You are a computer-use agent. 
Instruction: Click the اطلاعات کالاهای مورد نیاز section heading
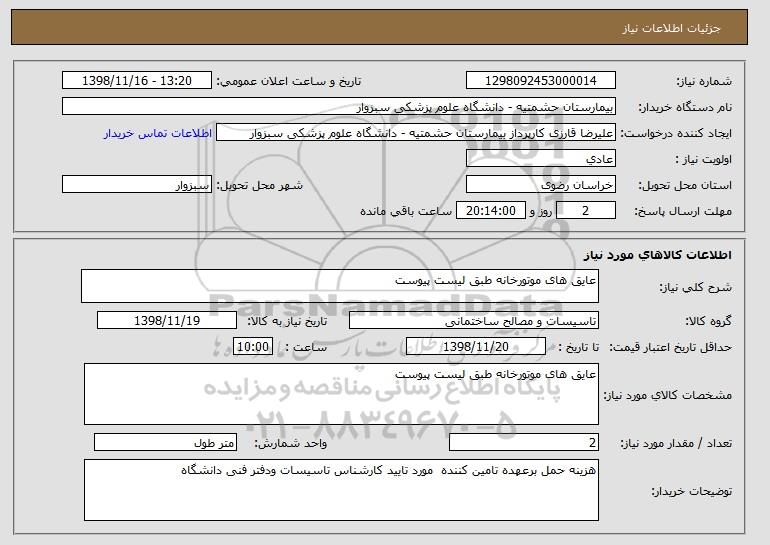click(658, 255)
